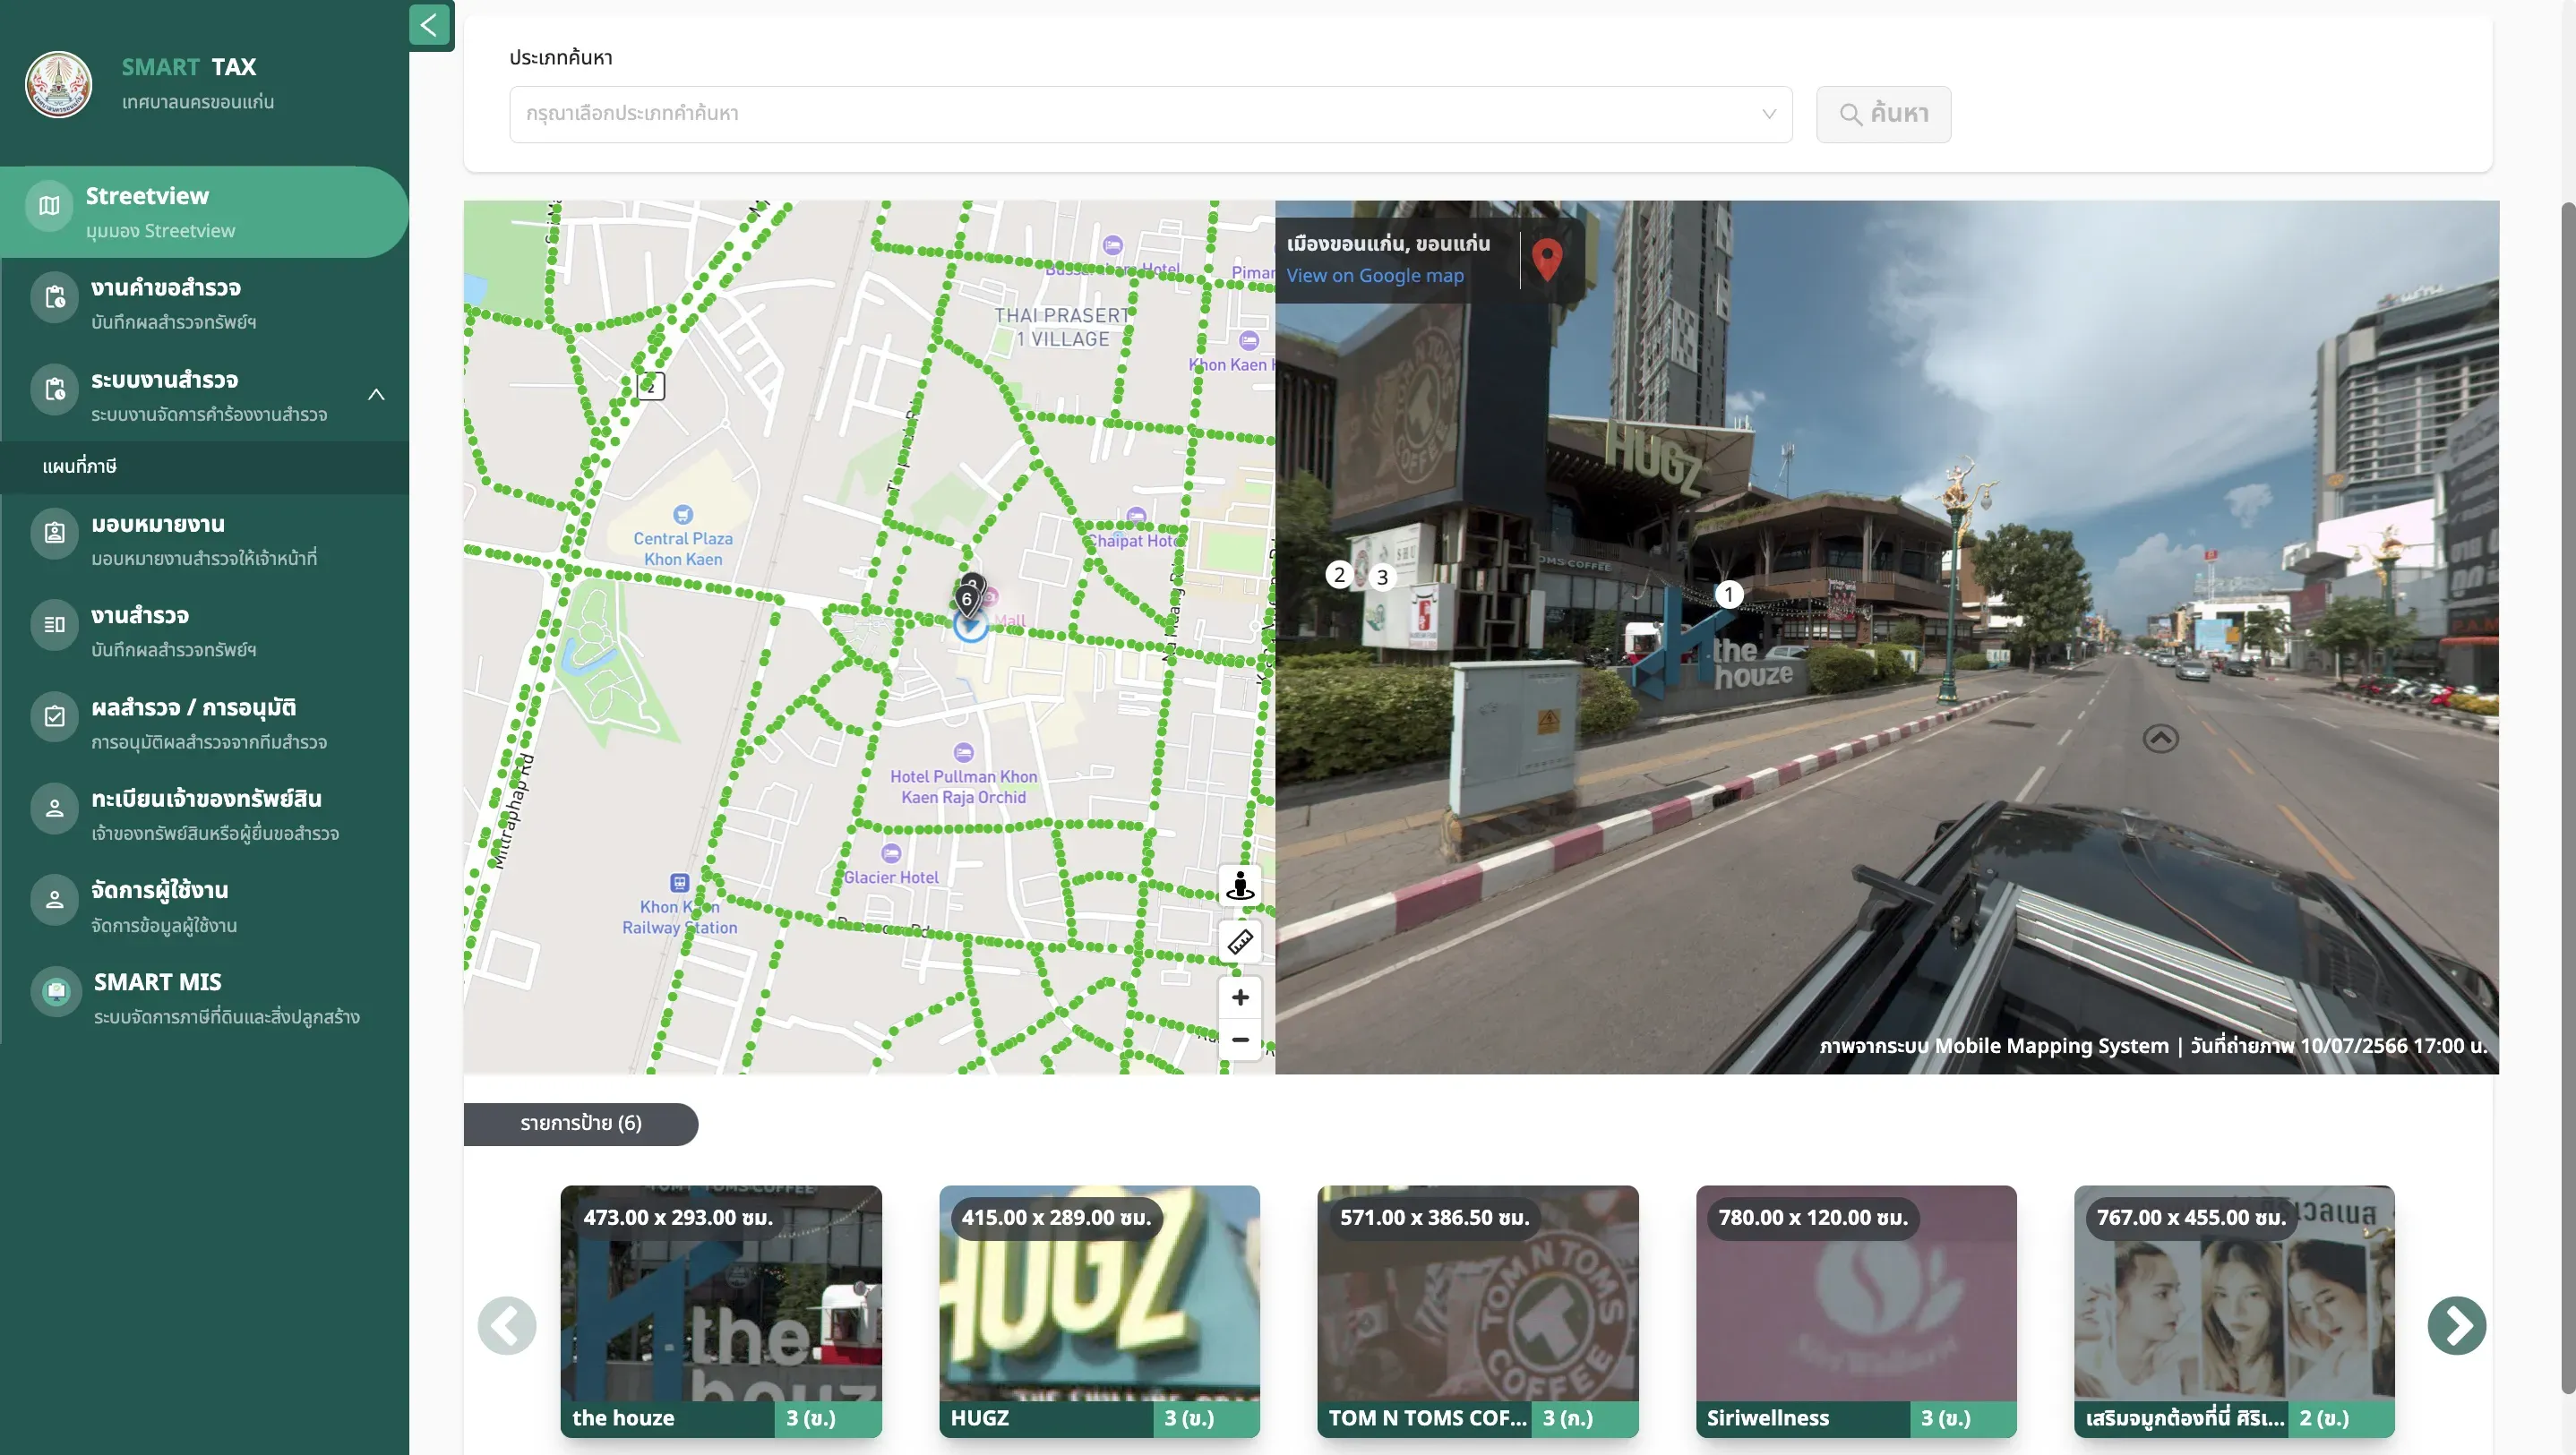Select marker 1 in the street view
Screen dimensions: 2576x1455
click(1728, 594)
